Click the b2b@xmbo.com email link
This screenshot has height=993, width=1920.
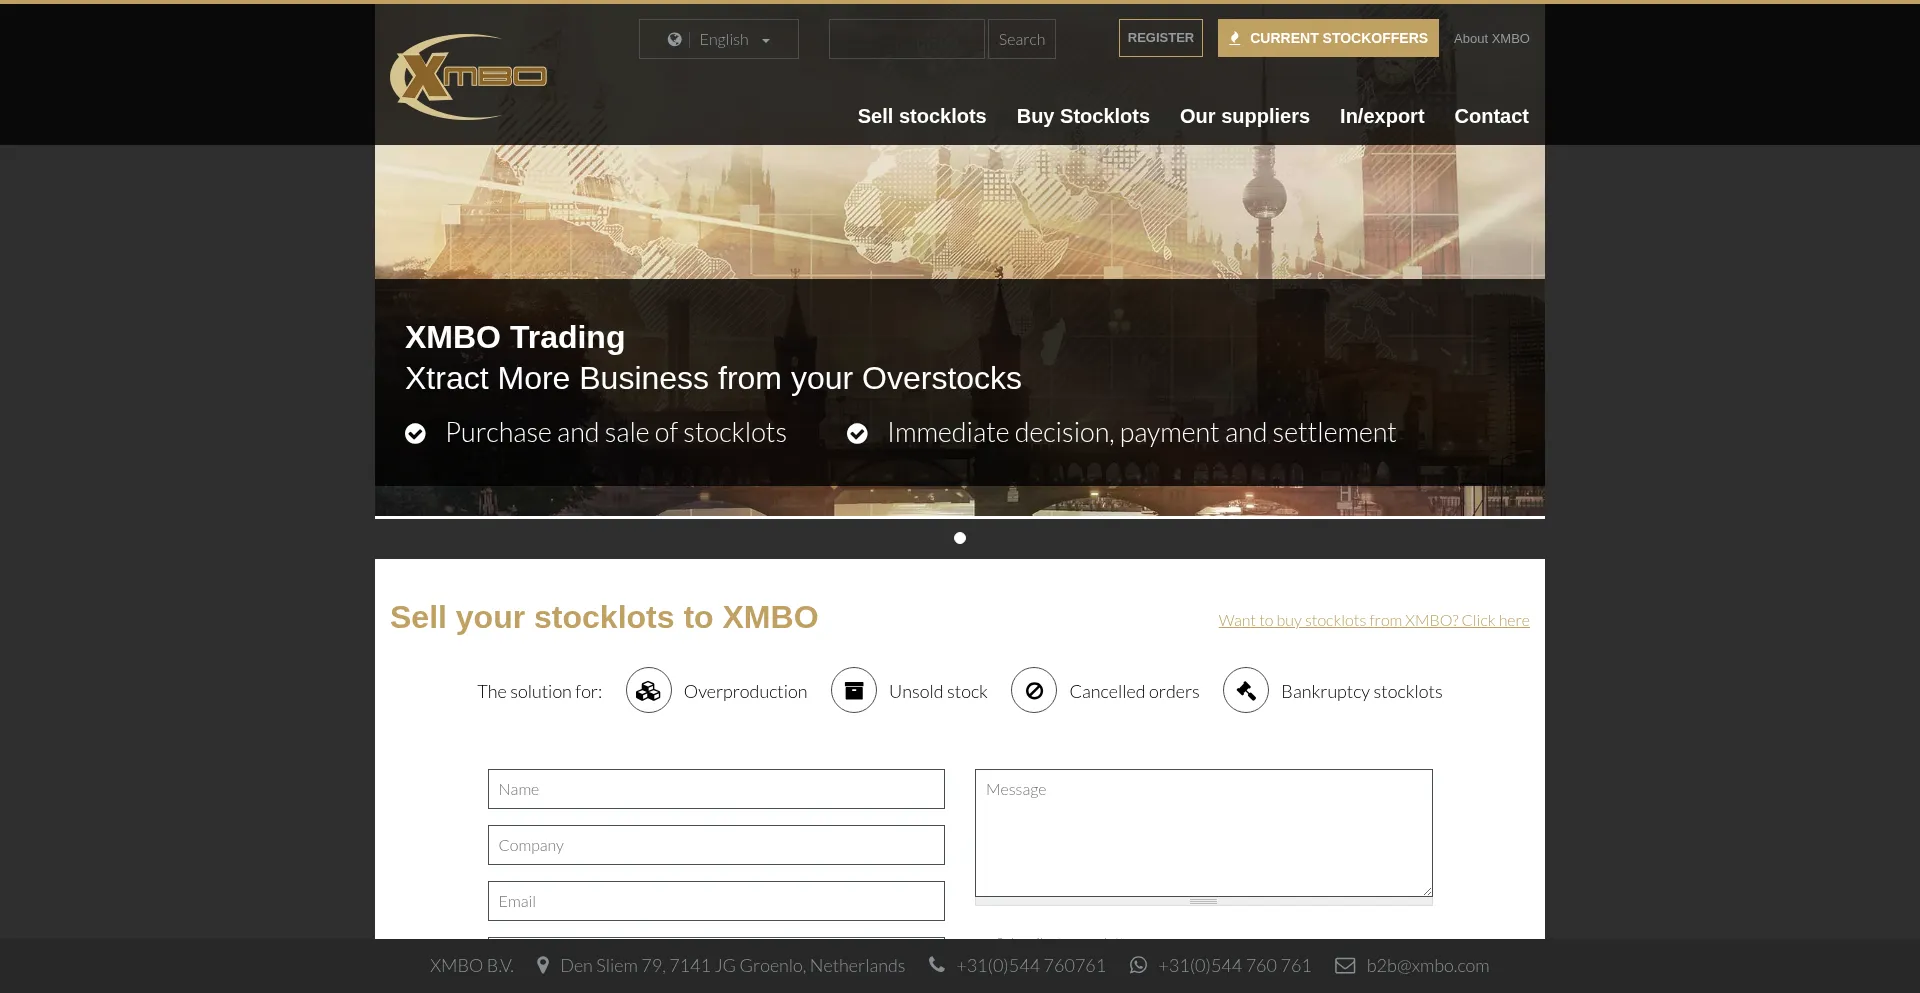1428,965
